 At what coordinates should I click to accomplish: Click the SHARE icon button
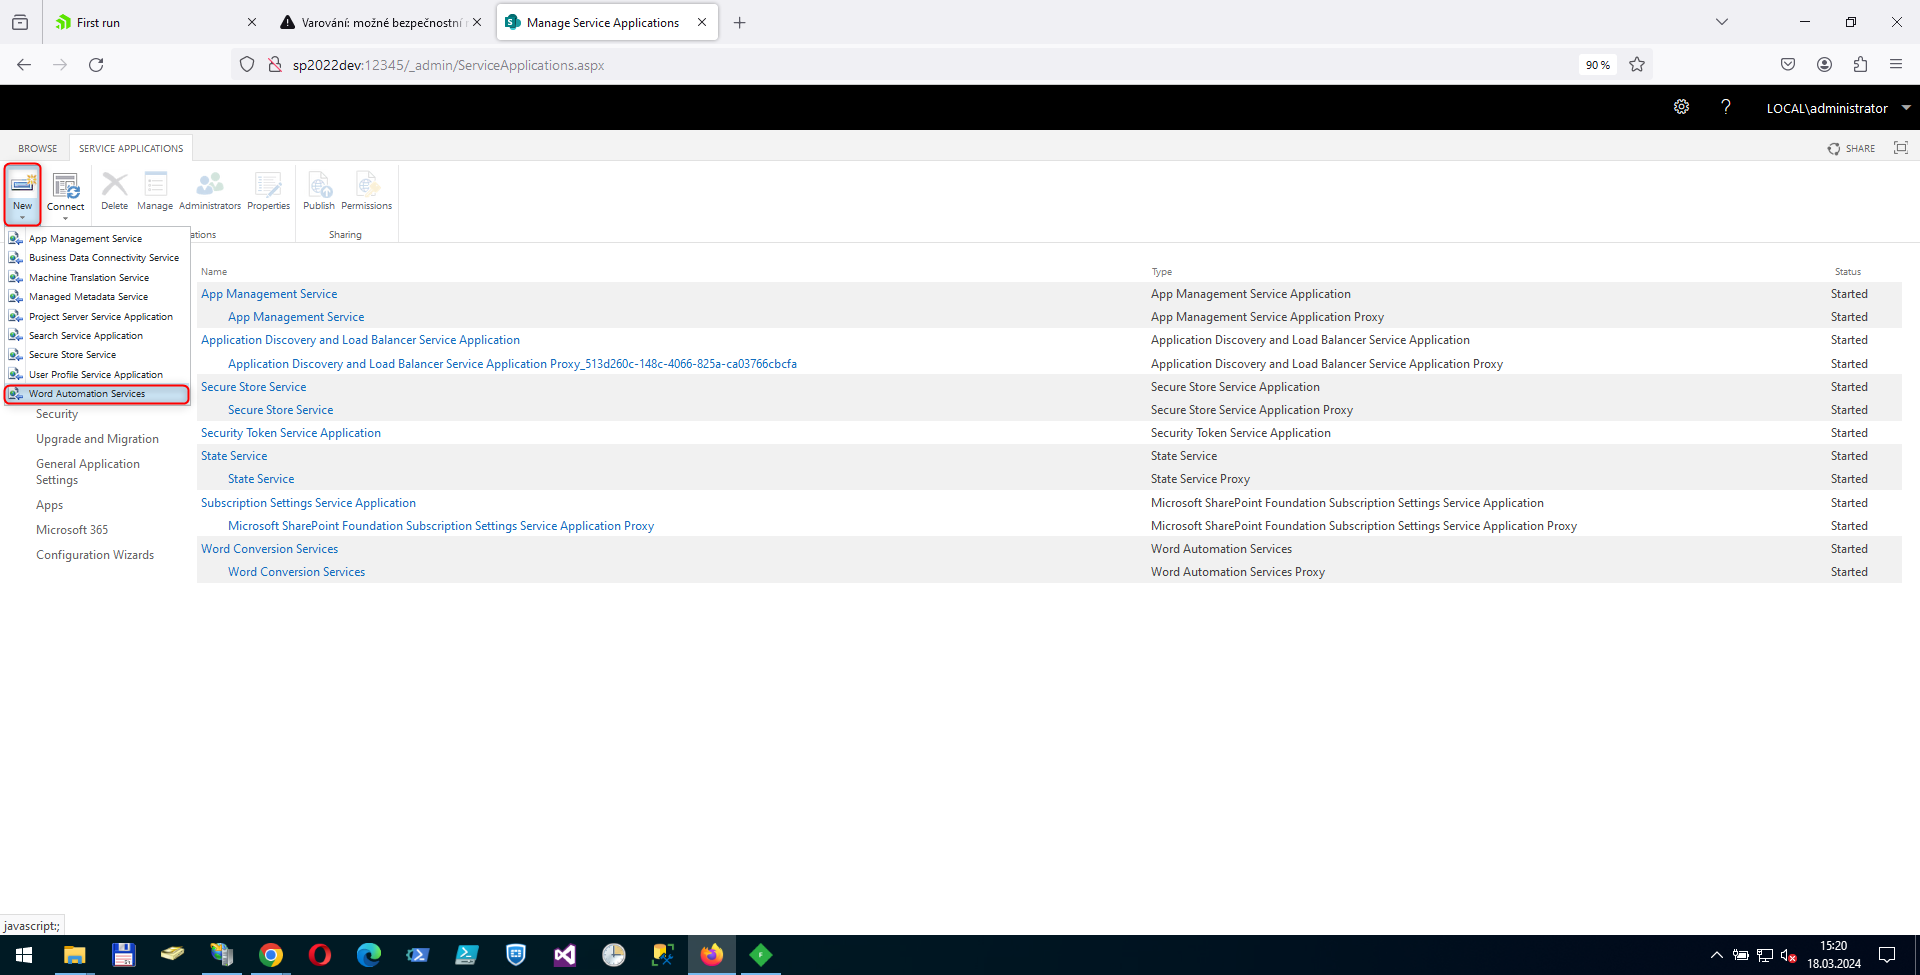[x=1851, y=148]
